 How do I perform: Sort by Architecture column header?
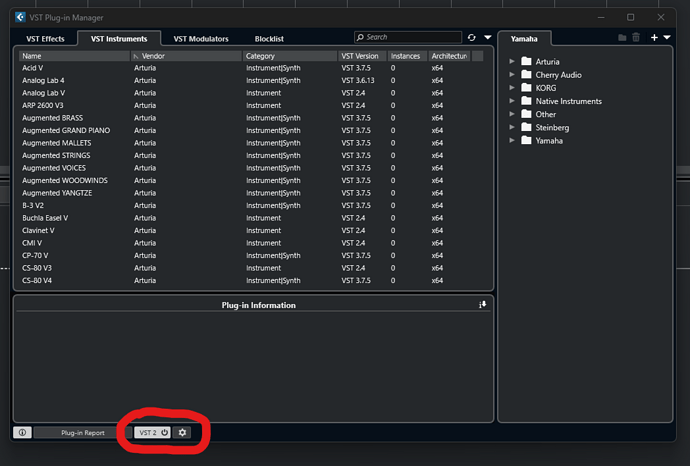tap(449, 56)
